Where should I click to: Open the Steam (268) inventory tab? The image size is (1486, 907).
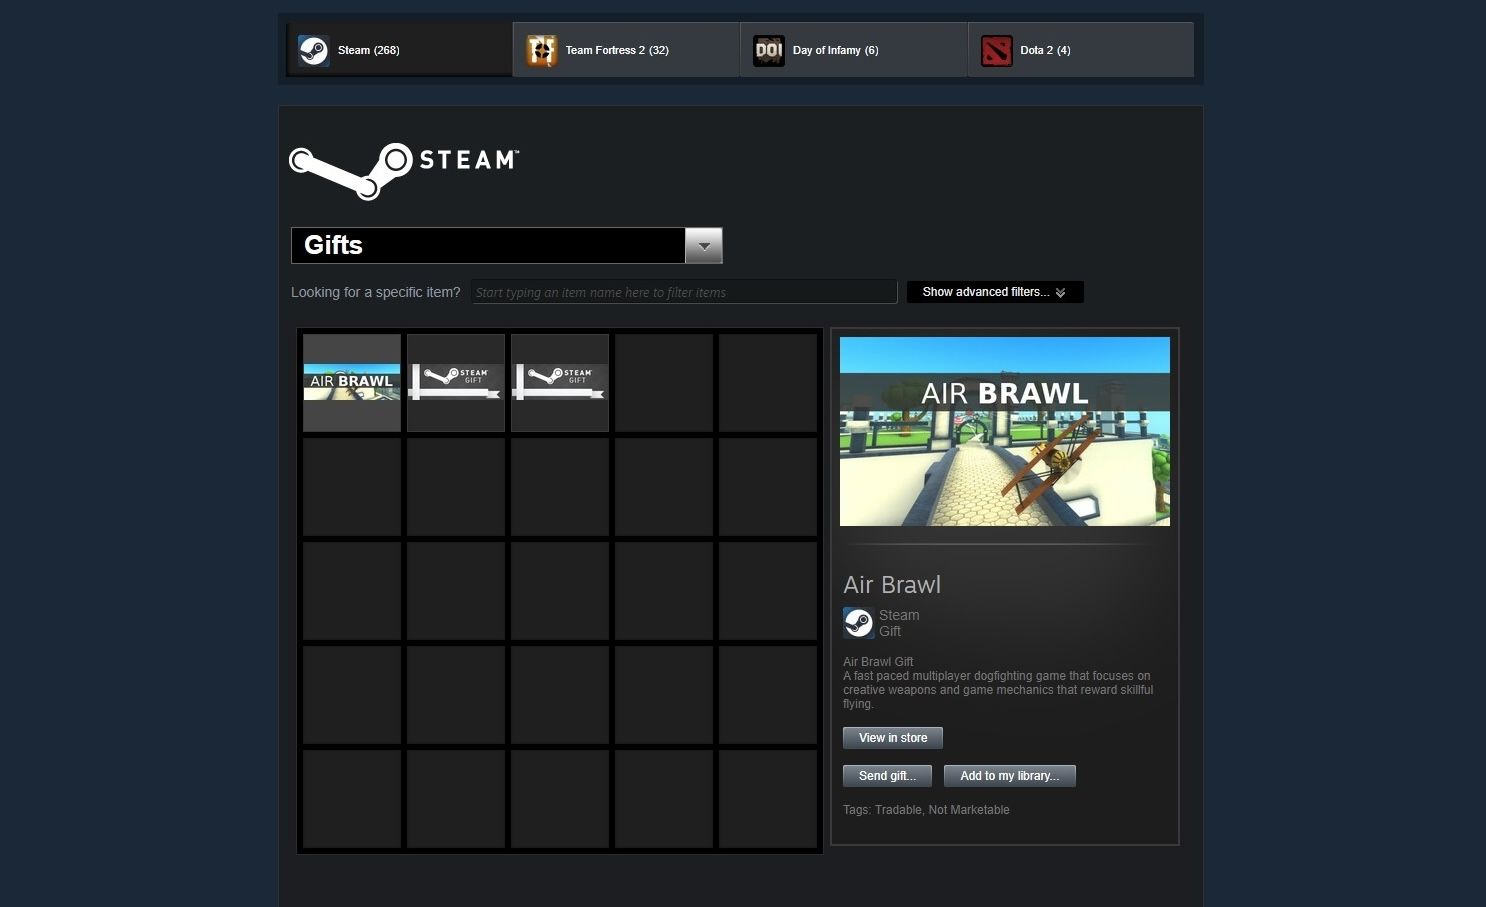(399, 49)
